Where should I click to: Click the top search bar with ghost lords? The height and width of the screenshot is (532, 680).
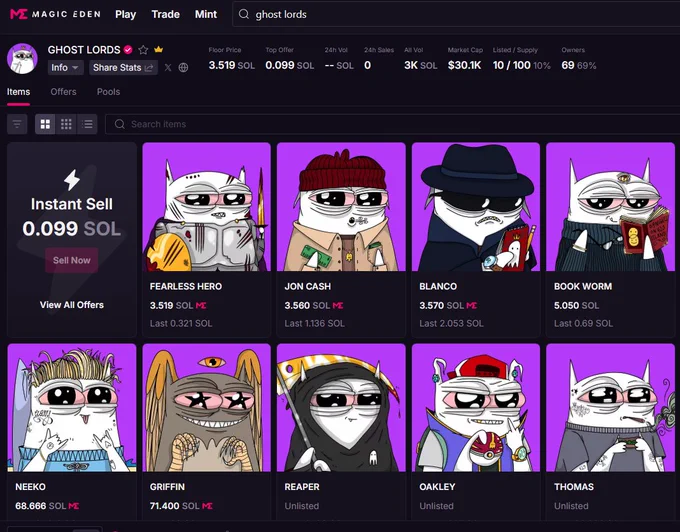coord(456,14)
